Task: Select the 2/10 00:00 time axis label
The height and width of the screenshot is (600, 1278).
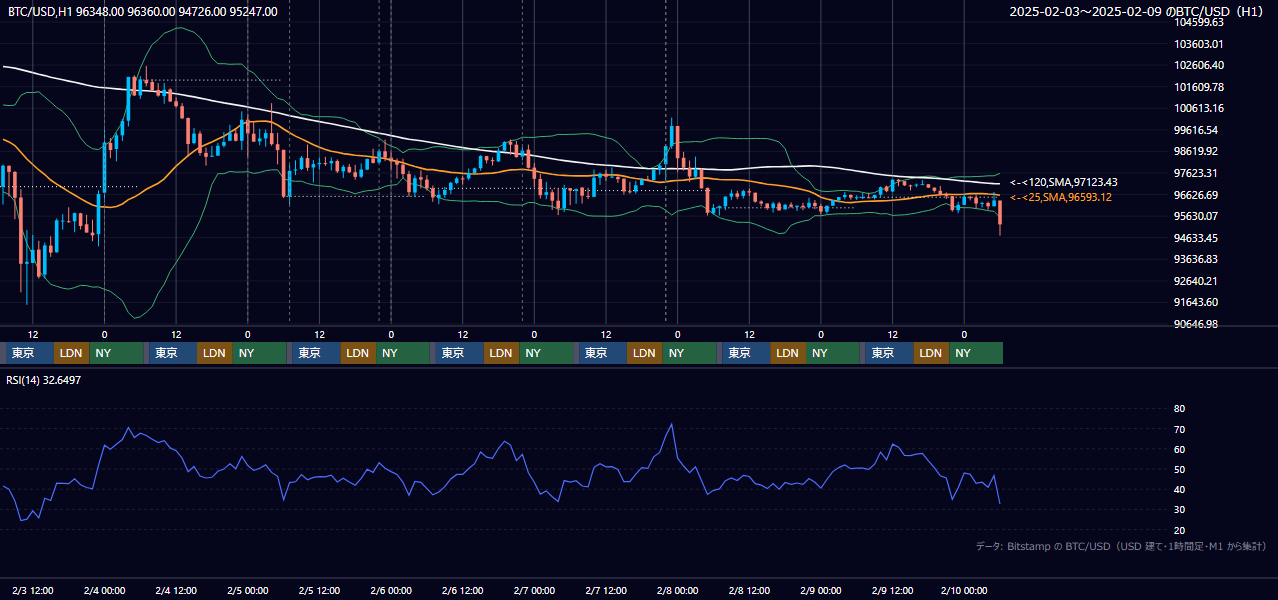Action: 965,591
